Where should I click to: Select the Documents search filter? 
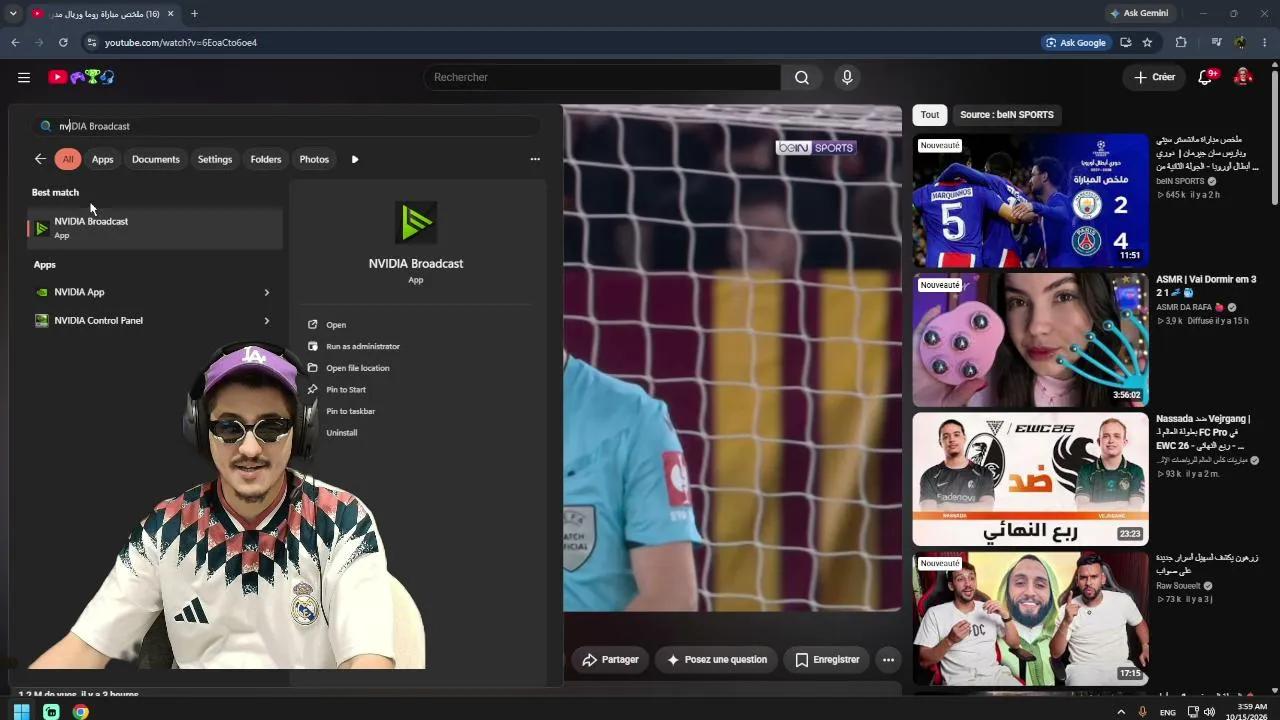(x=156, y=159)
